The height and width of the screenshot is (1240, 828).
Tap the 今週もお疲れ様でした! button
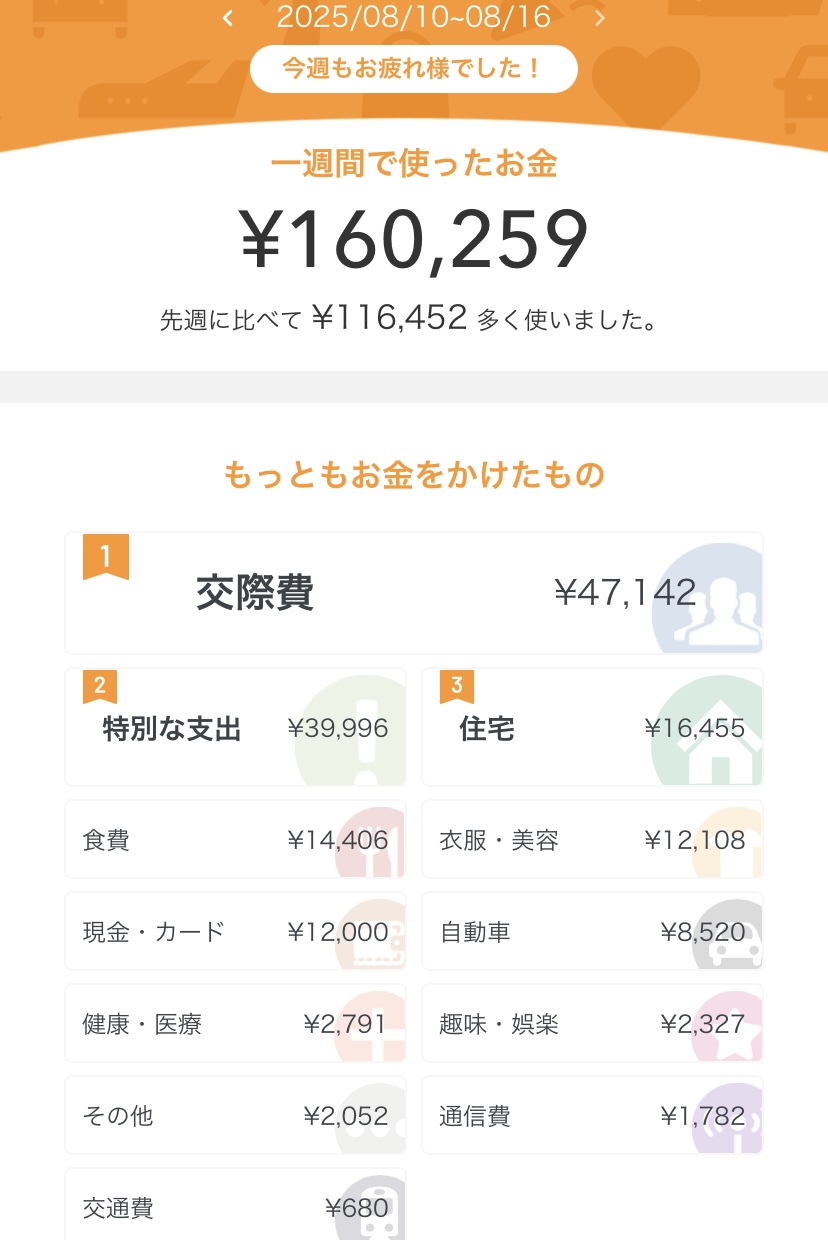click(x=413, y=69)
